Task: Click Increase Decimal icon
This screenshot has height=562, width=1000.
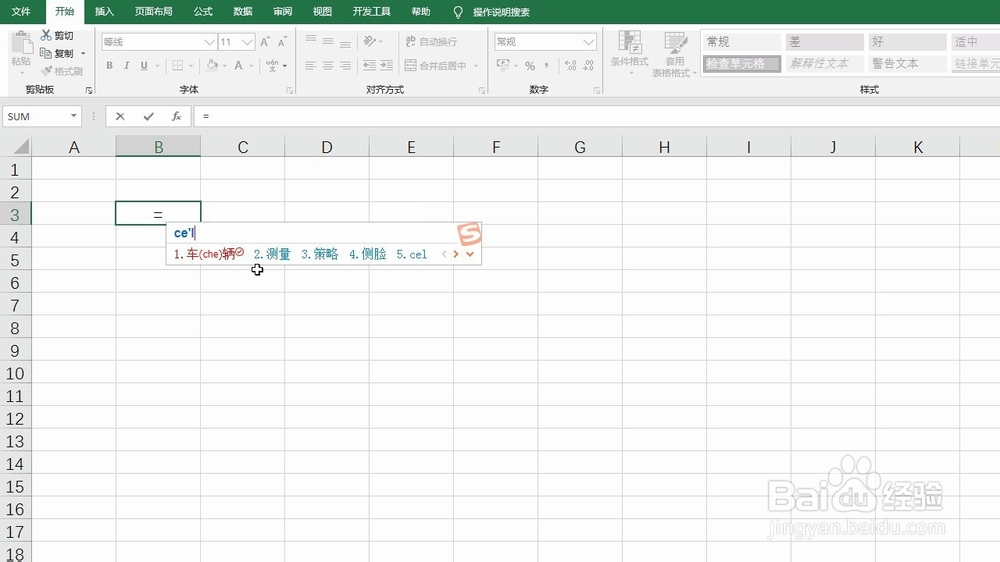Action: [x=571, y=65]
